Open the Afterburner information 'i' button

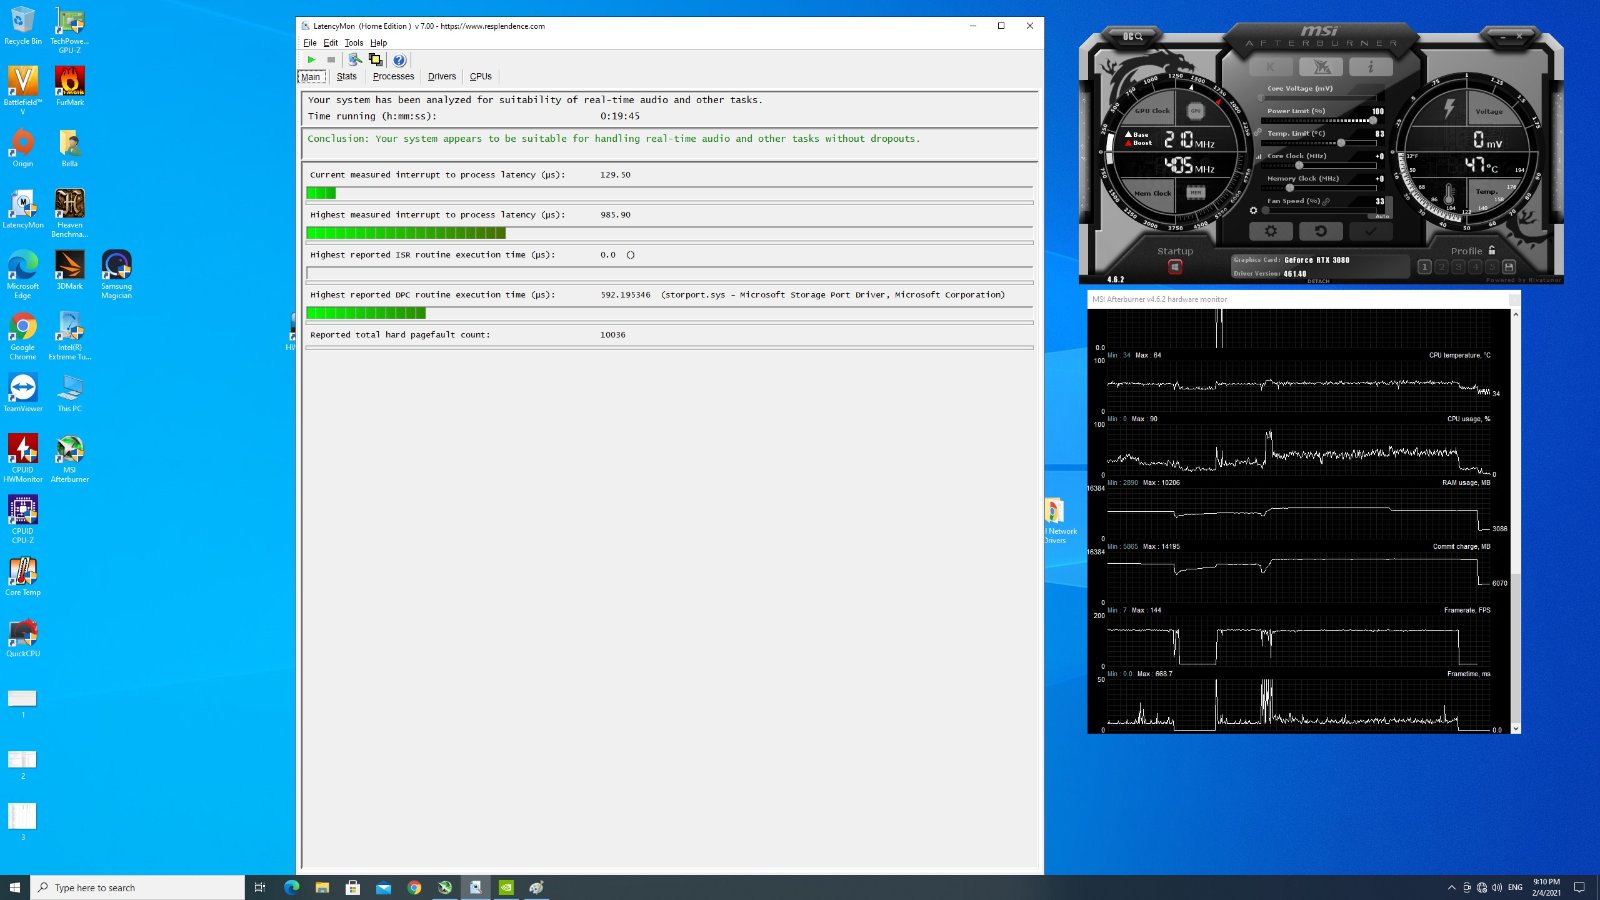coord(1371,66)
